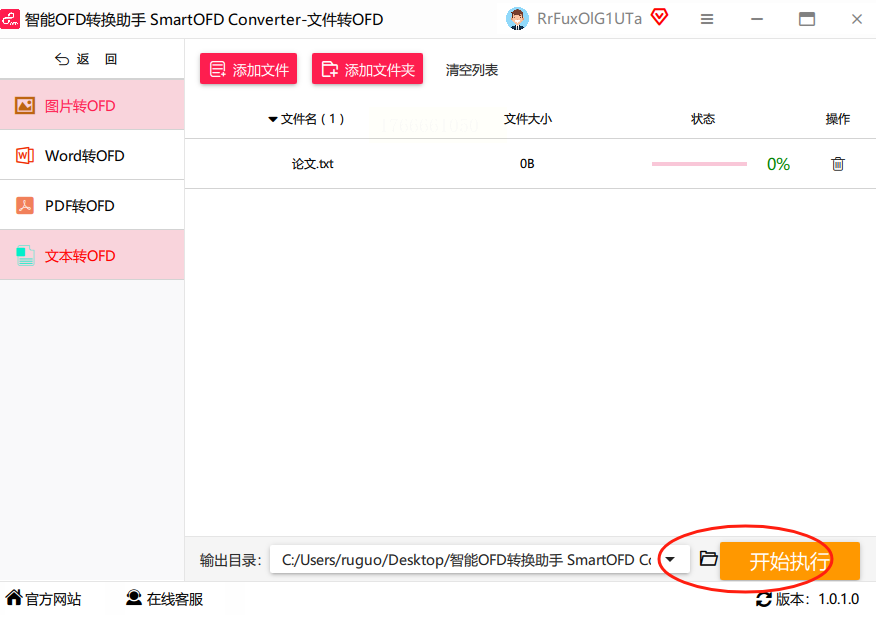The image size is (876, 618).
Task: Click the 添加文件 button
Action: pos(249,69)
